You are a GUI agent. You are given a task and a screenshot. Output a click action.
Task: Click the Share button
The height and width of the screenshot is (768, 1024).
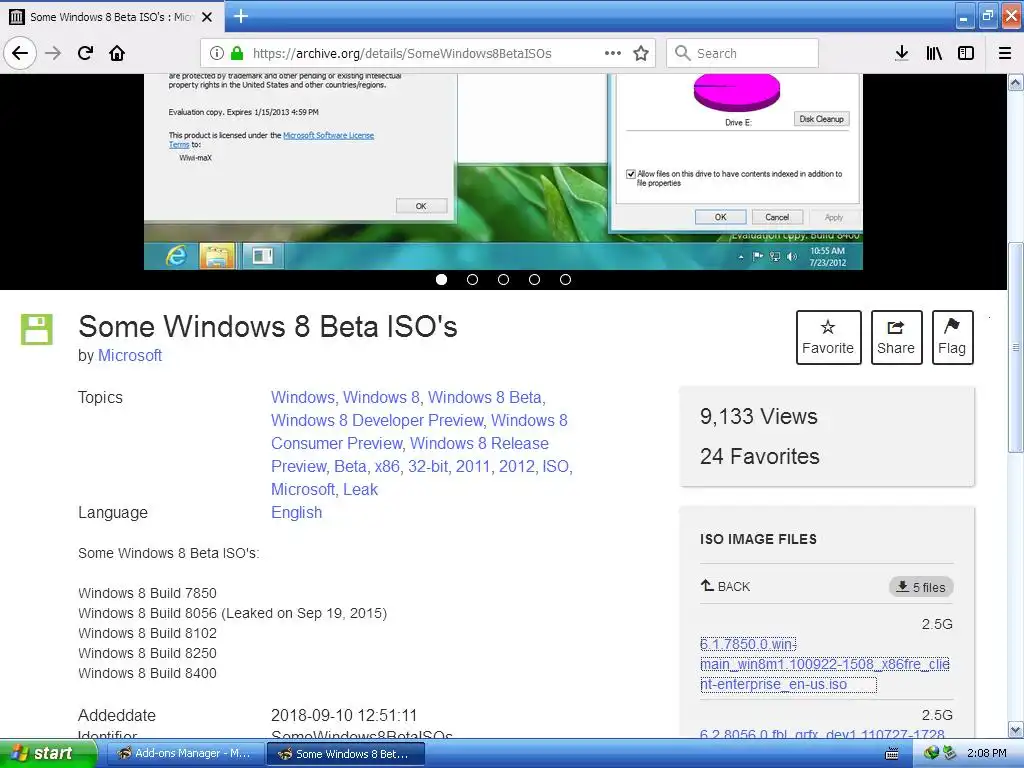(x=896, y=337)
